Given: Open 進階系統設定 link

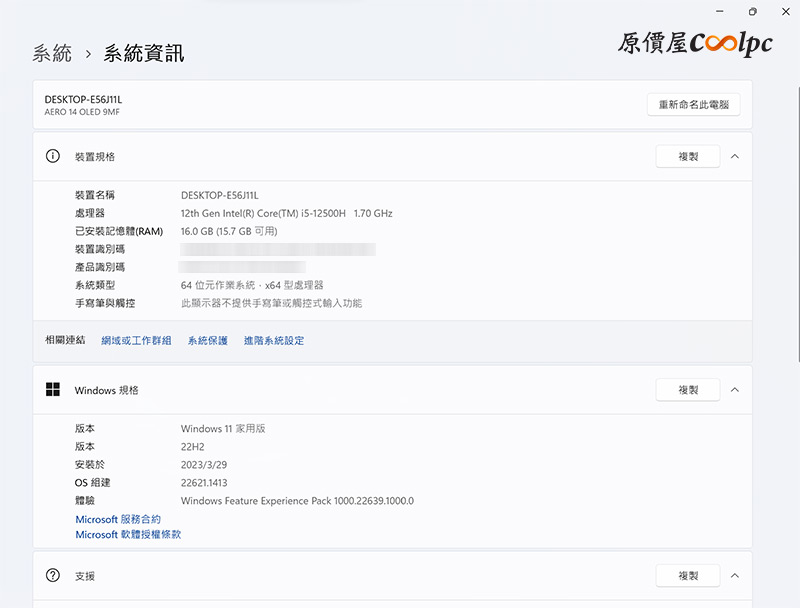Looking at the screenshot, I should (x=274, y=341).
